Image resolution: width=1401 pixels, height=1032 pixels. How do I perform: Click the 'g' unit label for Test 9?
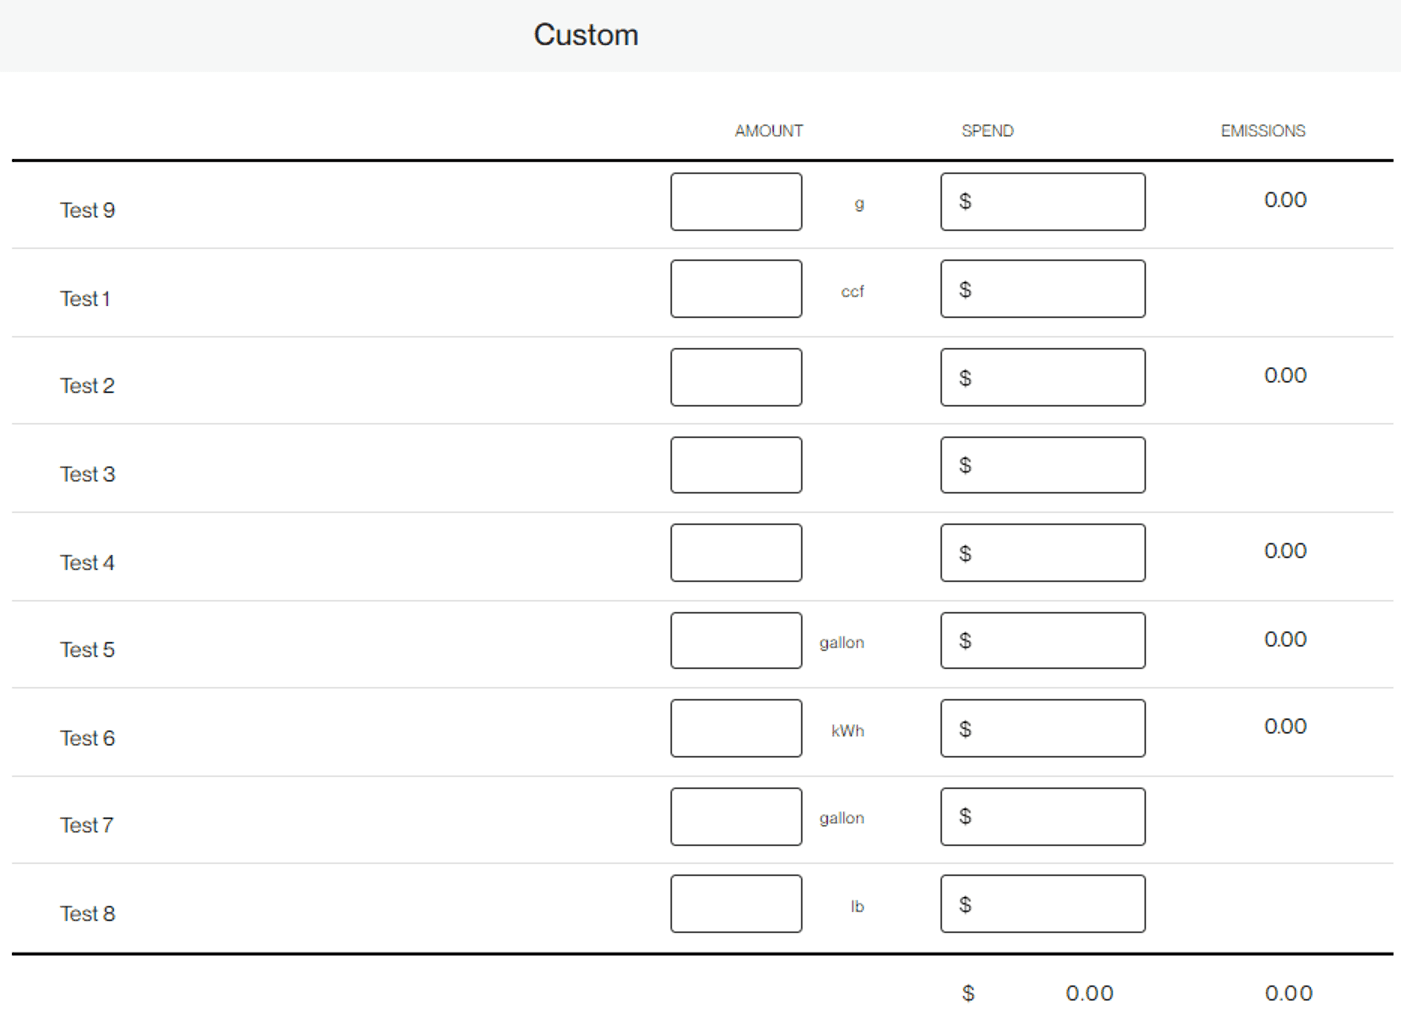point(859,204)
